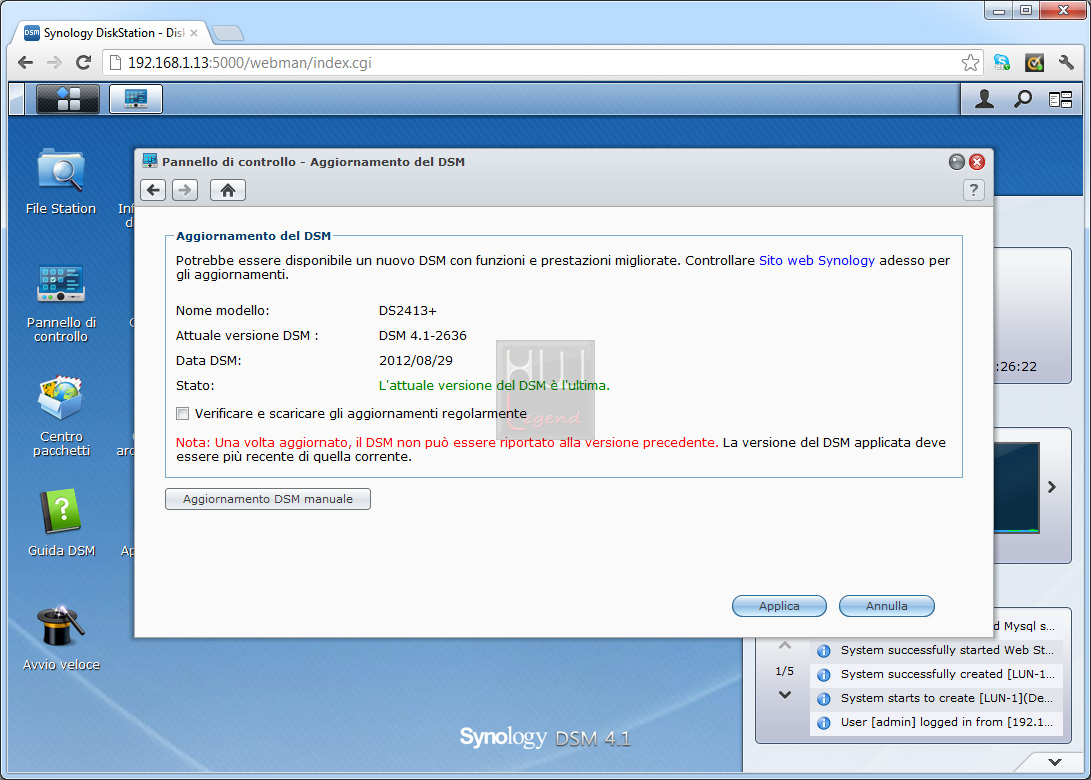Toggle the widgets panel icon
Screen dimensions: 1091x780
(1060, 100)
